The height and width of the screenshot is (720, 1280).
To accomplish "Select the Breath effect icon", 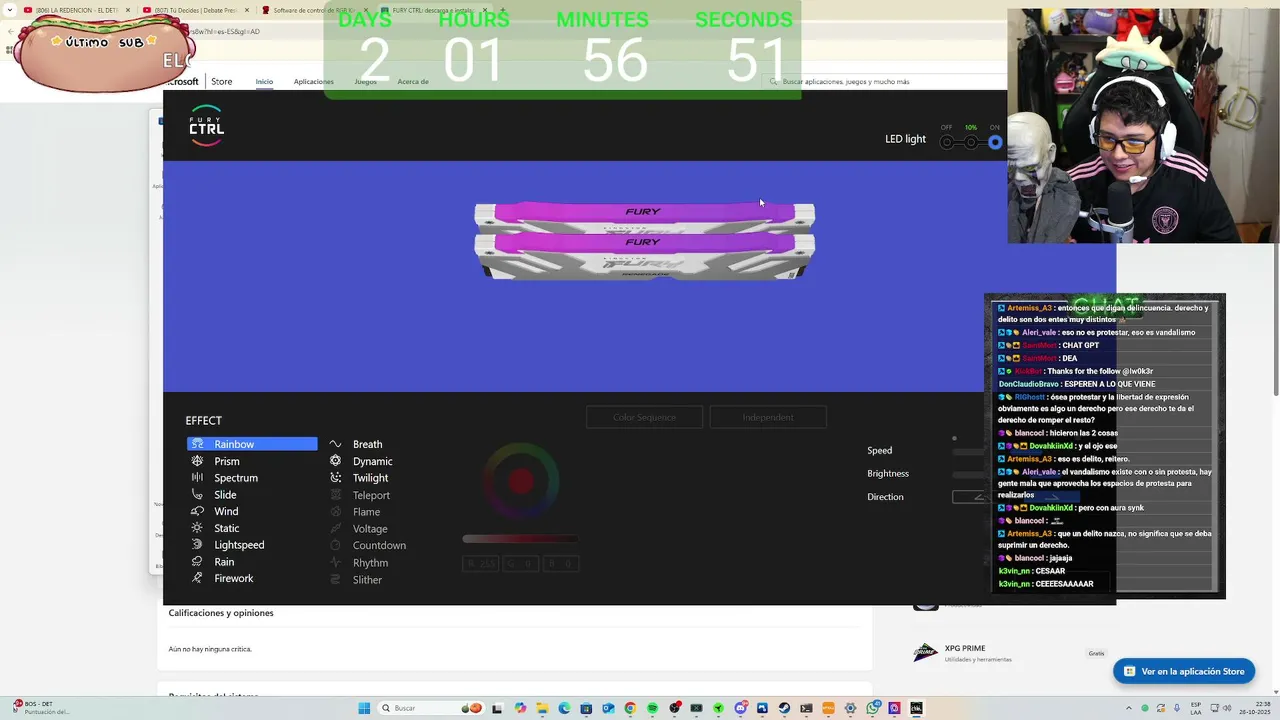I will click(x=335, y=444).
